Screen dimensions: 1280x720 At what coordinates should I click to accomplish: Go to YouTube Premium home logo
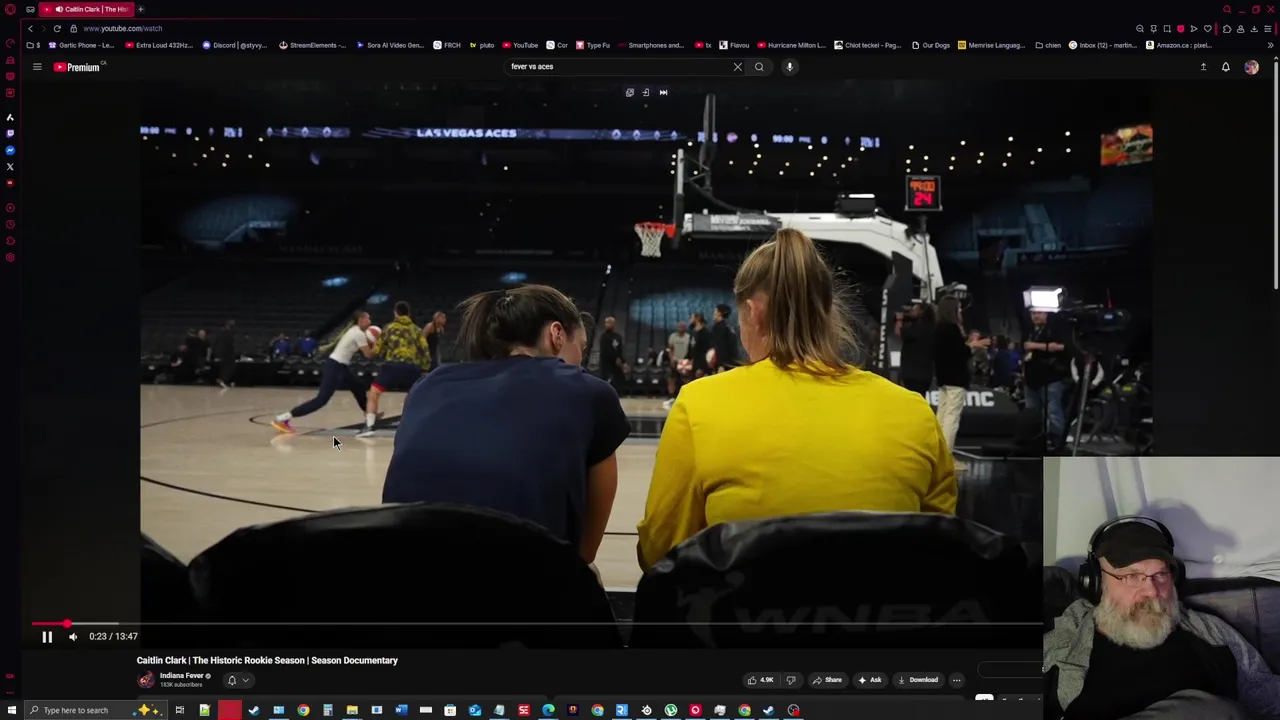coord(79,67)
